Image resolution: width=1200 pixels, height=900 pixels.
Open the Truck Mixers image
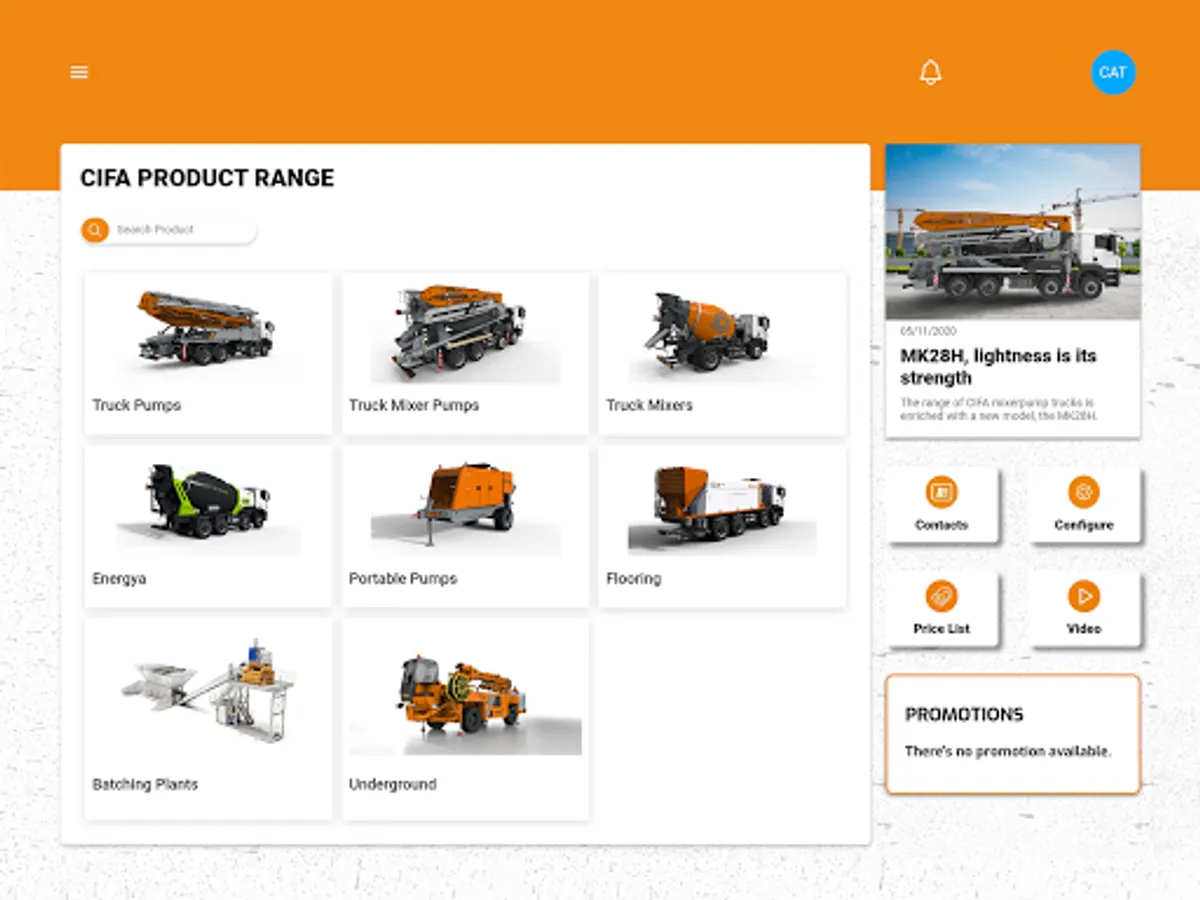point(722,332)
